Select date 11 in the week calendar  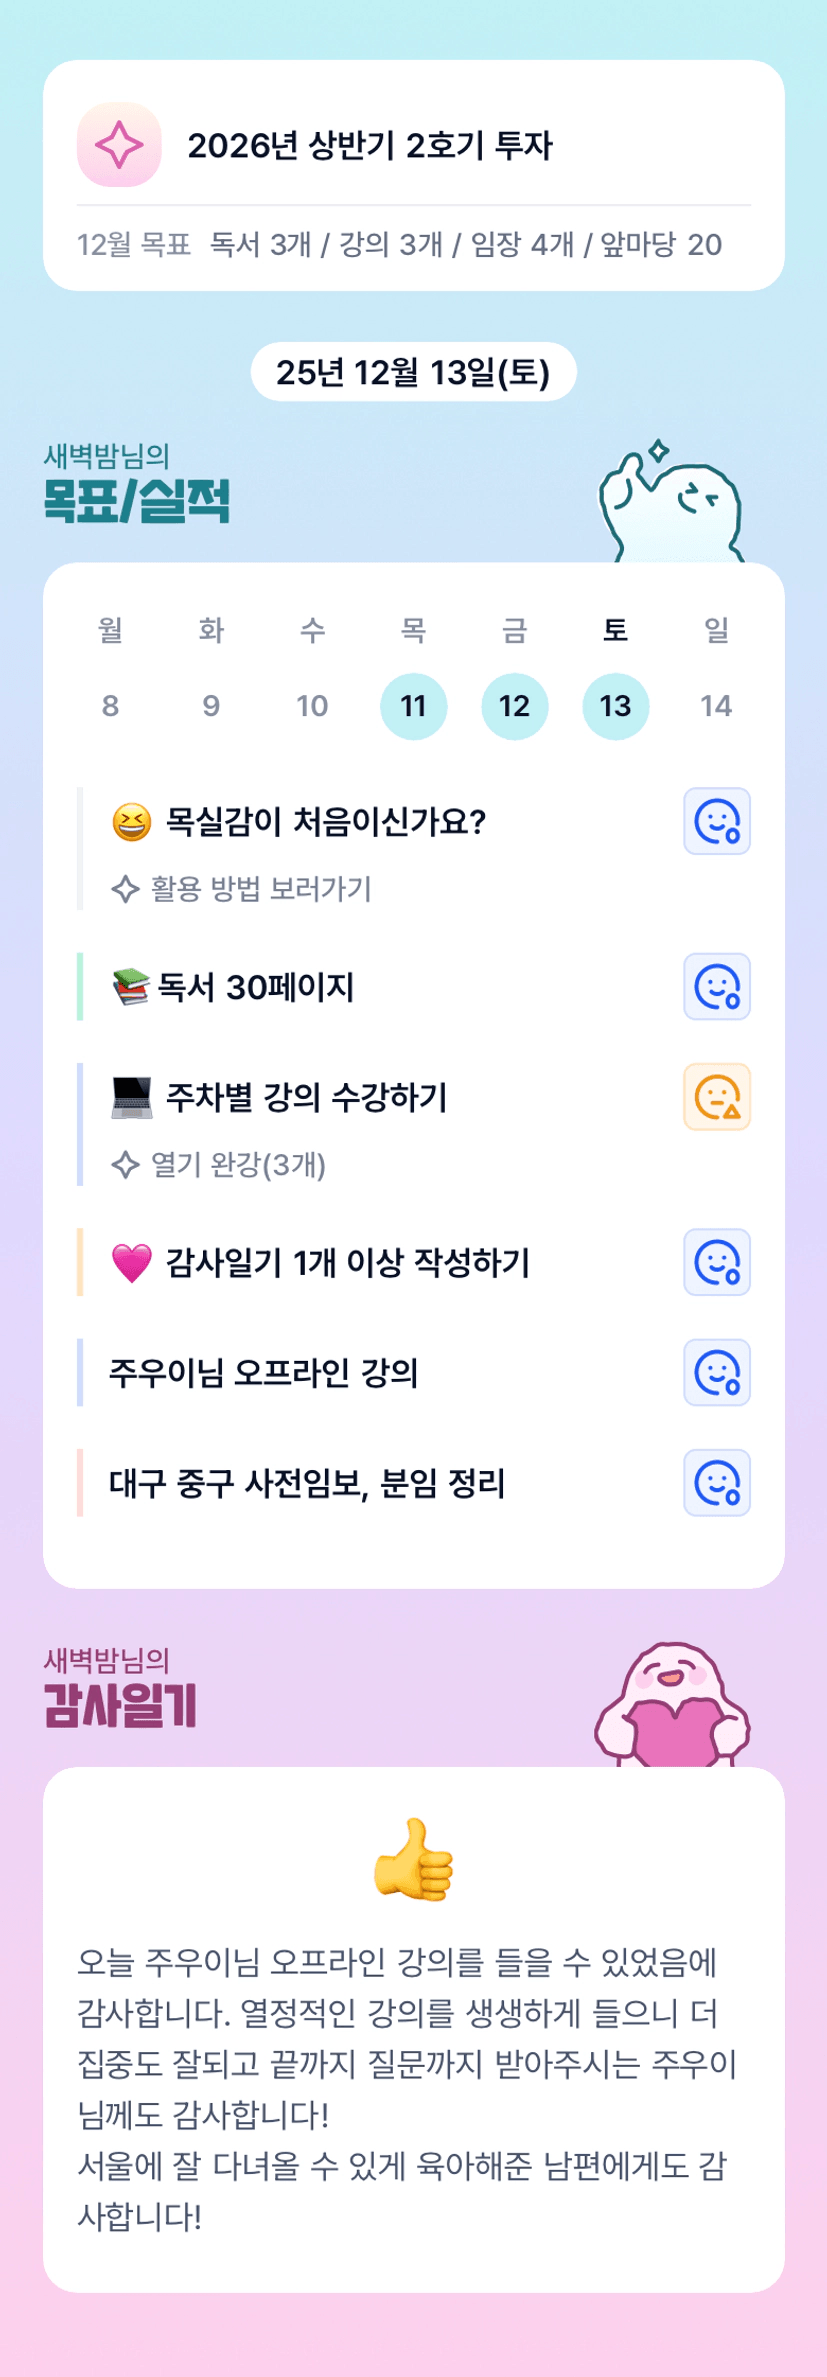coord(413,706)
